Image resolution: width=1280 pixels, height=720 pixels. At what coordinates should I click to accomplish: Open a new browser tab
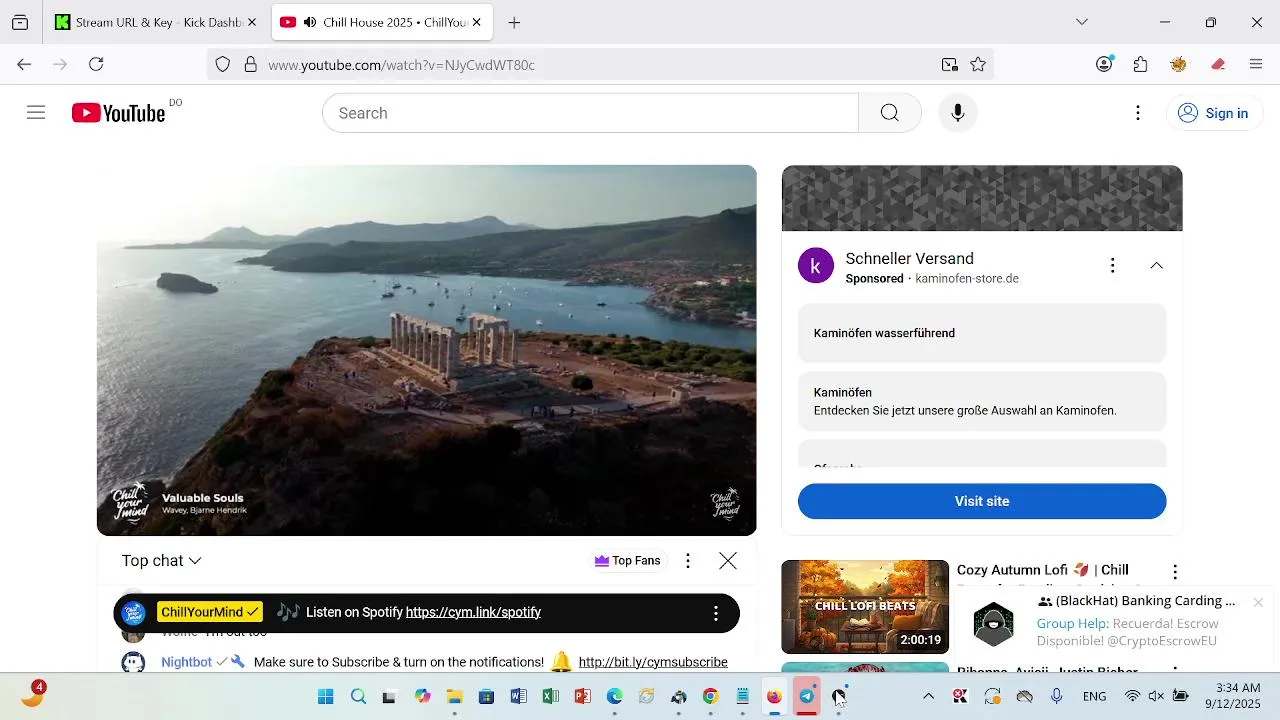click(x=514, y=22)
